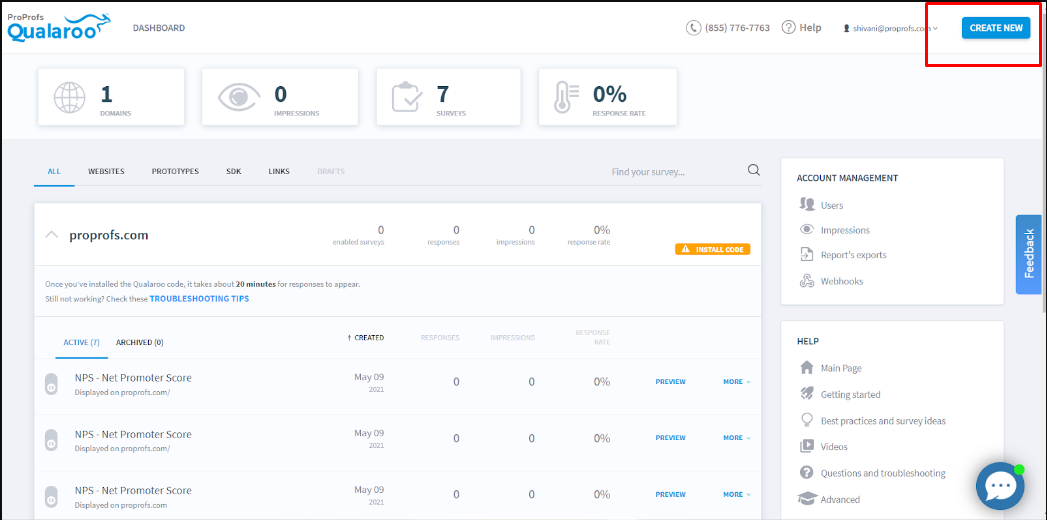1047x520 pixels.
Task: Open DASHBOARD in the top navigation
Action: [x=159, y=28]
